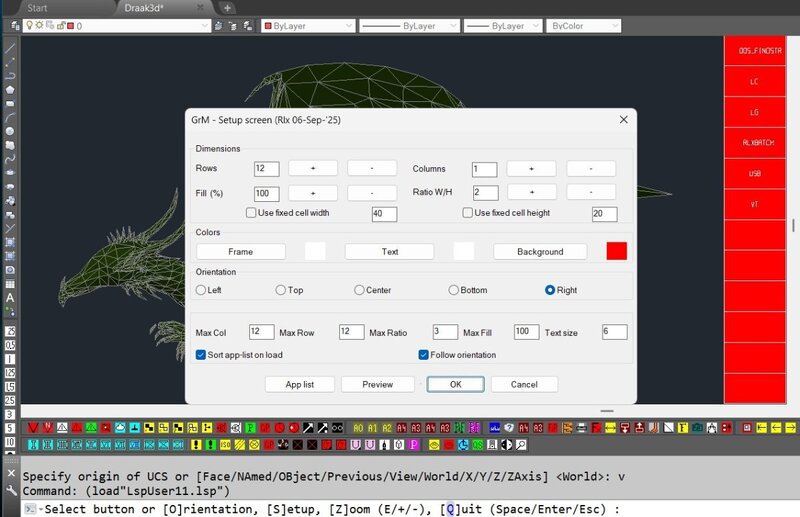The image size is (800, 517).
Task: Open the App list button
Action: click(x=299, y=384)
